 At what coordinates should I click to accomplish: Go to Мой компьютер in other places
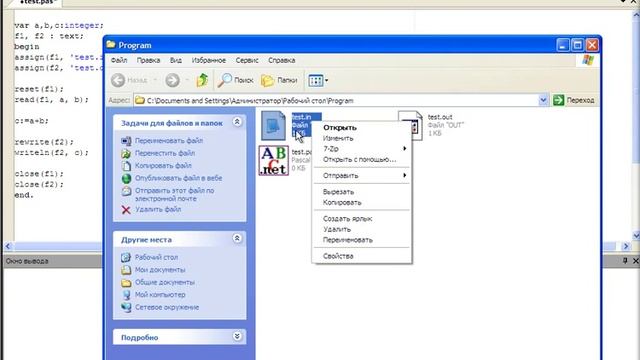point(160,295)
